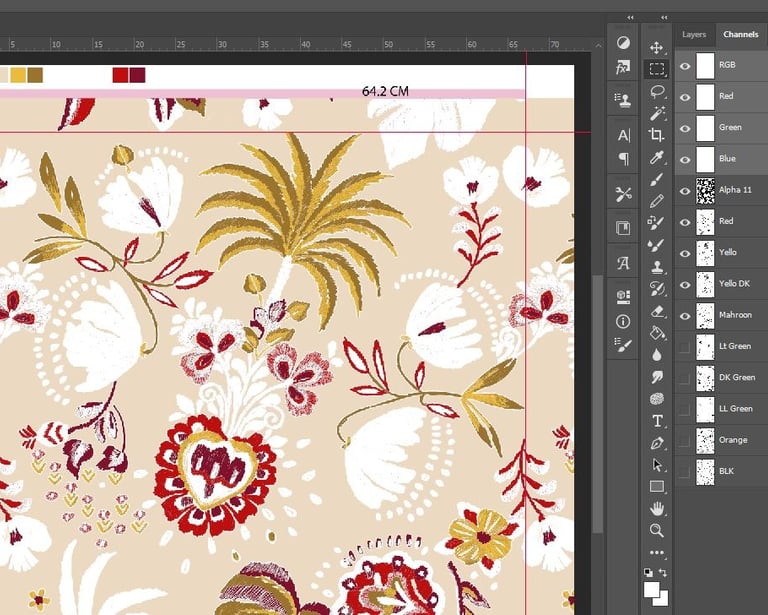This screenshot has height=615, width=768.
Task: Hide the Green channel eye icon
Action: (685, 128)
